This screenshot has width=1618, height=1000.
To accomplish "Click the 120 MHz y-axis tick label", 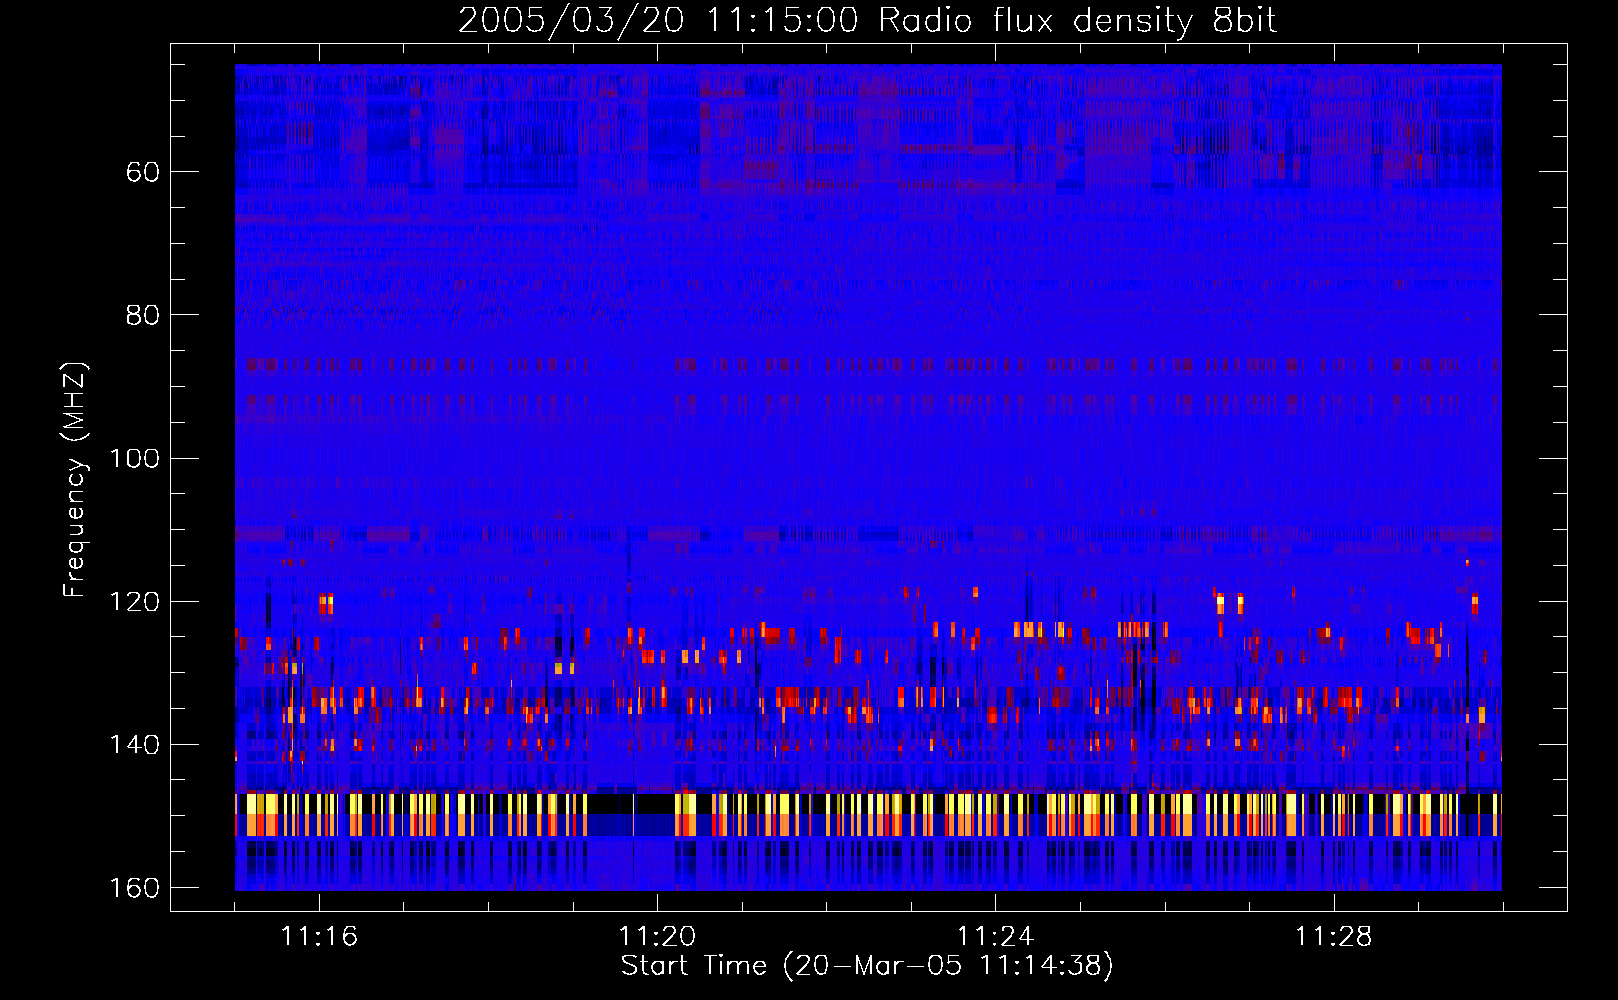I will coord(134,602).
